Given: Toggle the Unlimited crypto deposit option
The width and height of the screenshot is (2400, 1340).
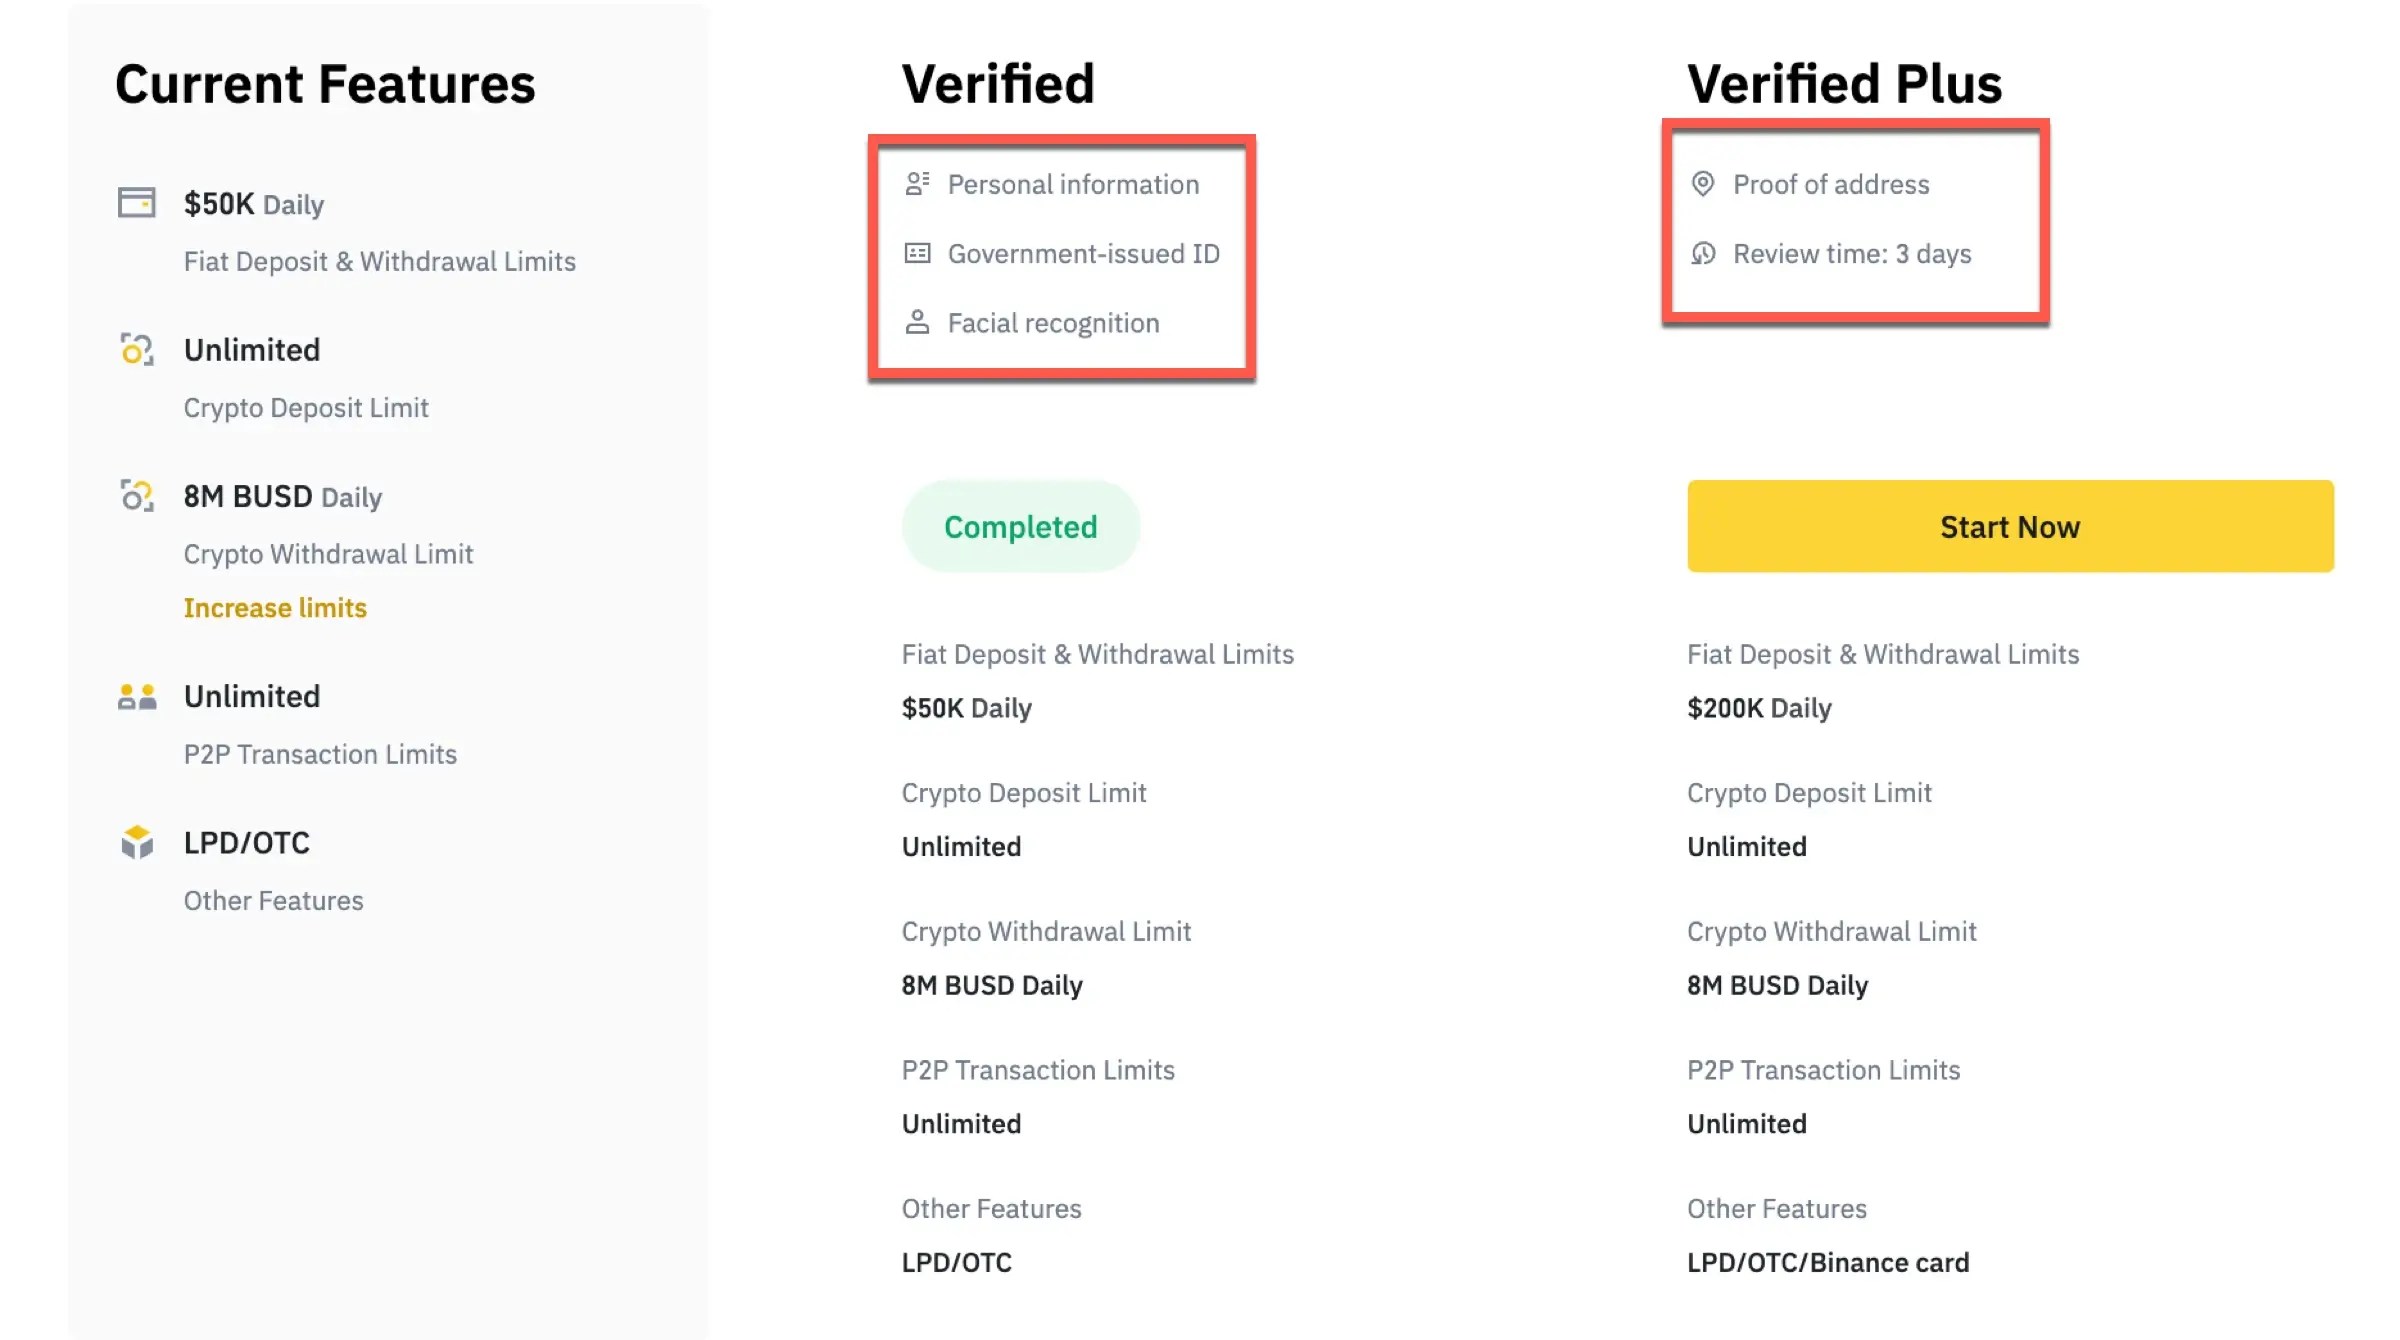Looking at the screenshot, I should (251, 349).
